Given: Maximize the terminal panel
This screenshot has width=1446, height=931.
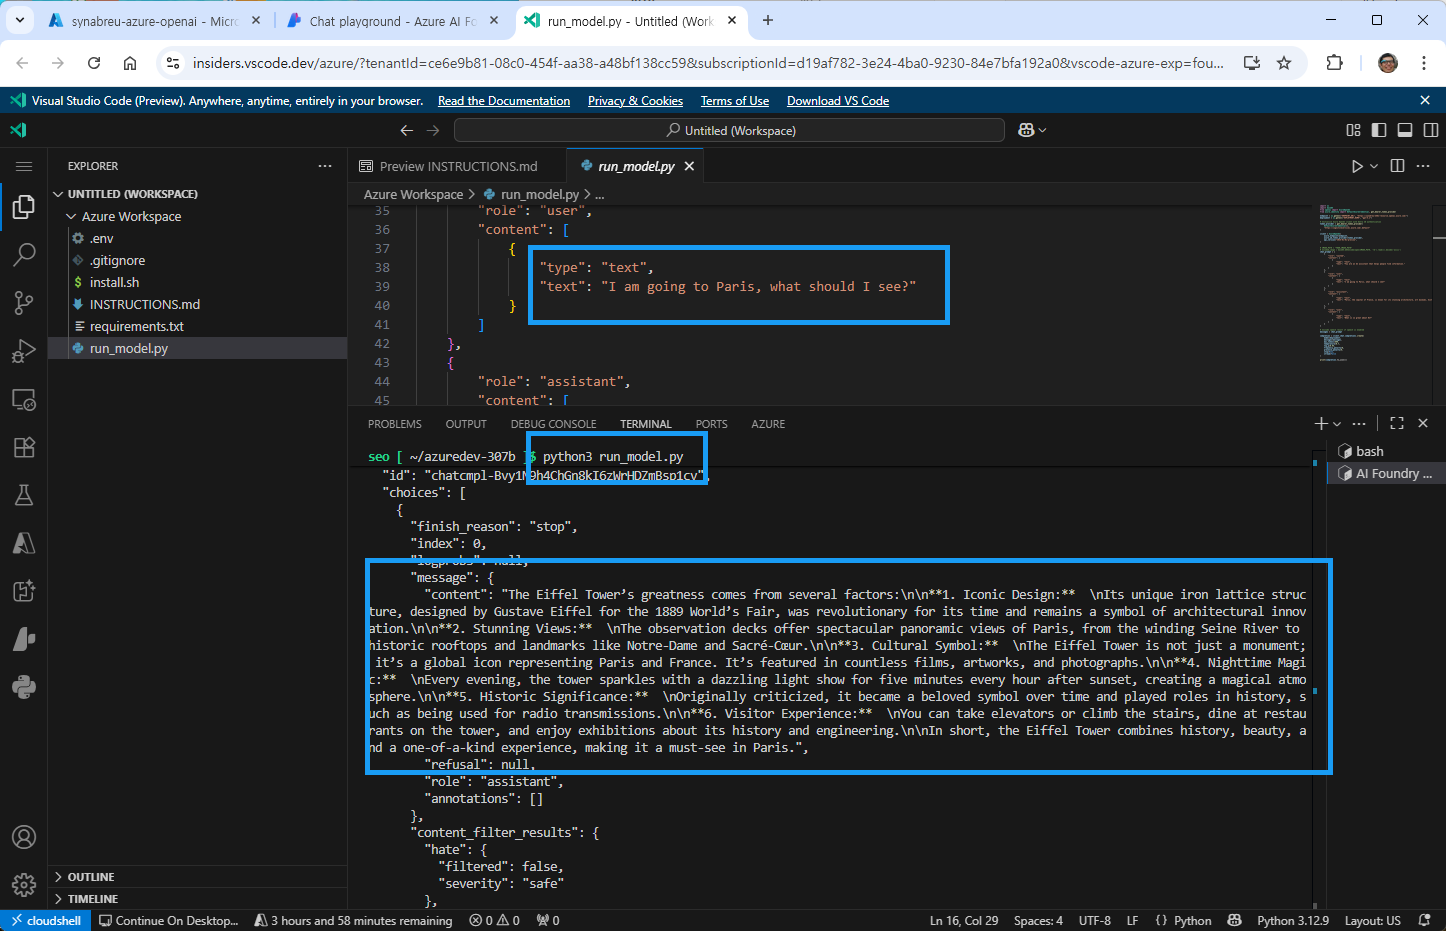Looking at the screenshot, I should pyautogui.click(x=1397, y=424).
